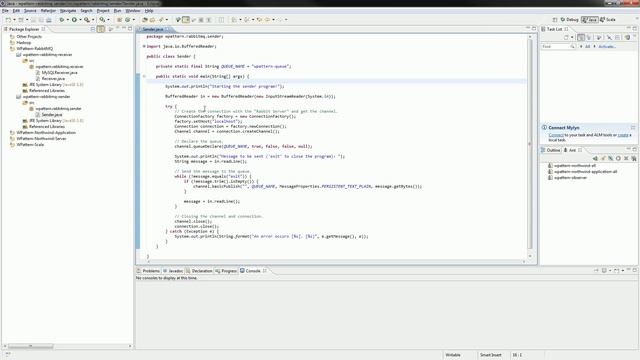Switch to the Progress tab
Image resolution: width=640 pixels, height=360 pixels.
click(x=226, y=271)
